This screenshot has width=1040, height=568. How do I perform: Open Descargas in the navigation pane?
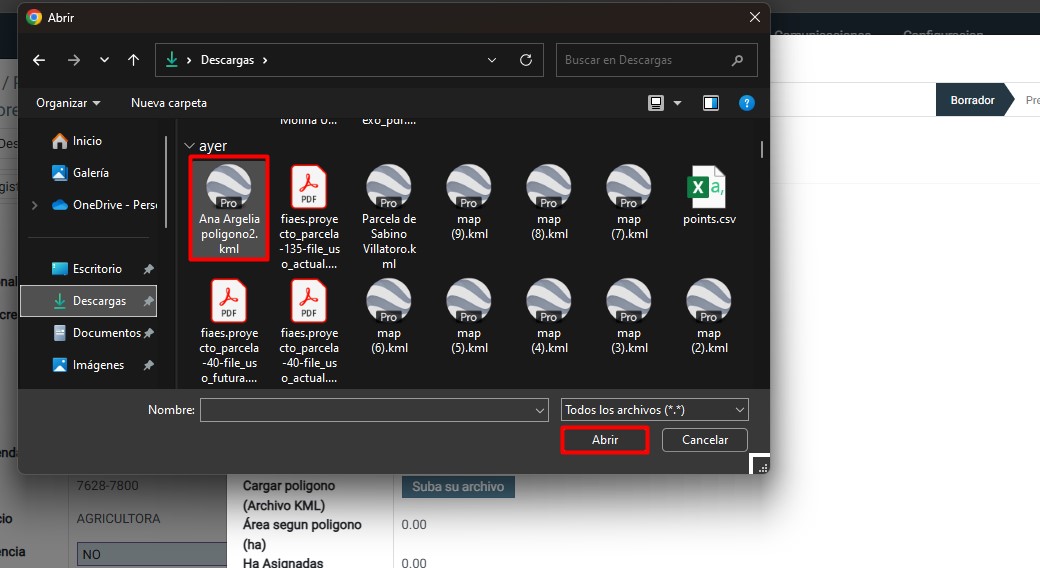click(x=98, y=301)
